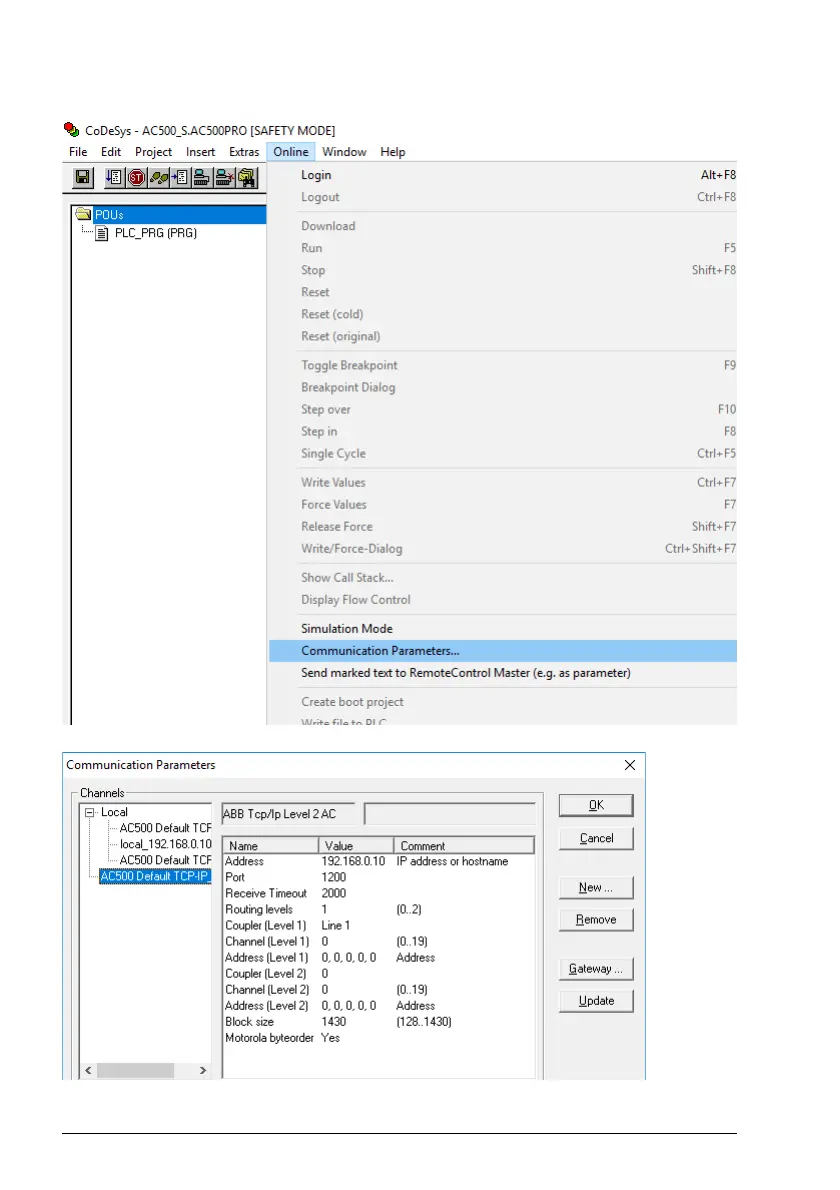Open the File menu
This screenshot has width=840, height=1190.
click(x=77, y=152)
